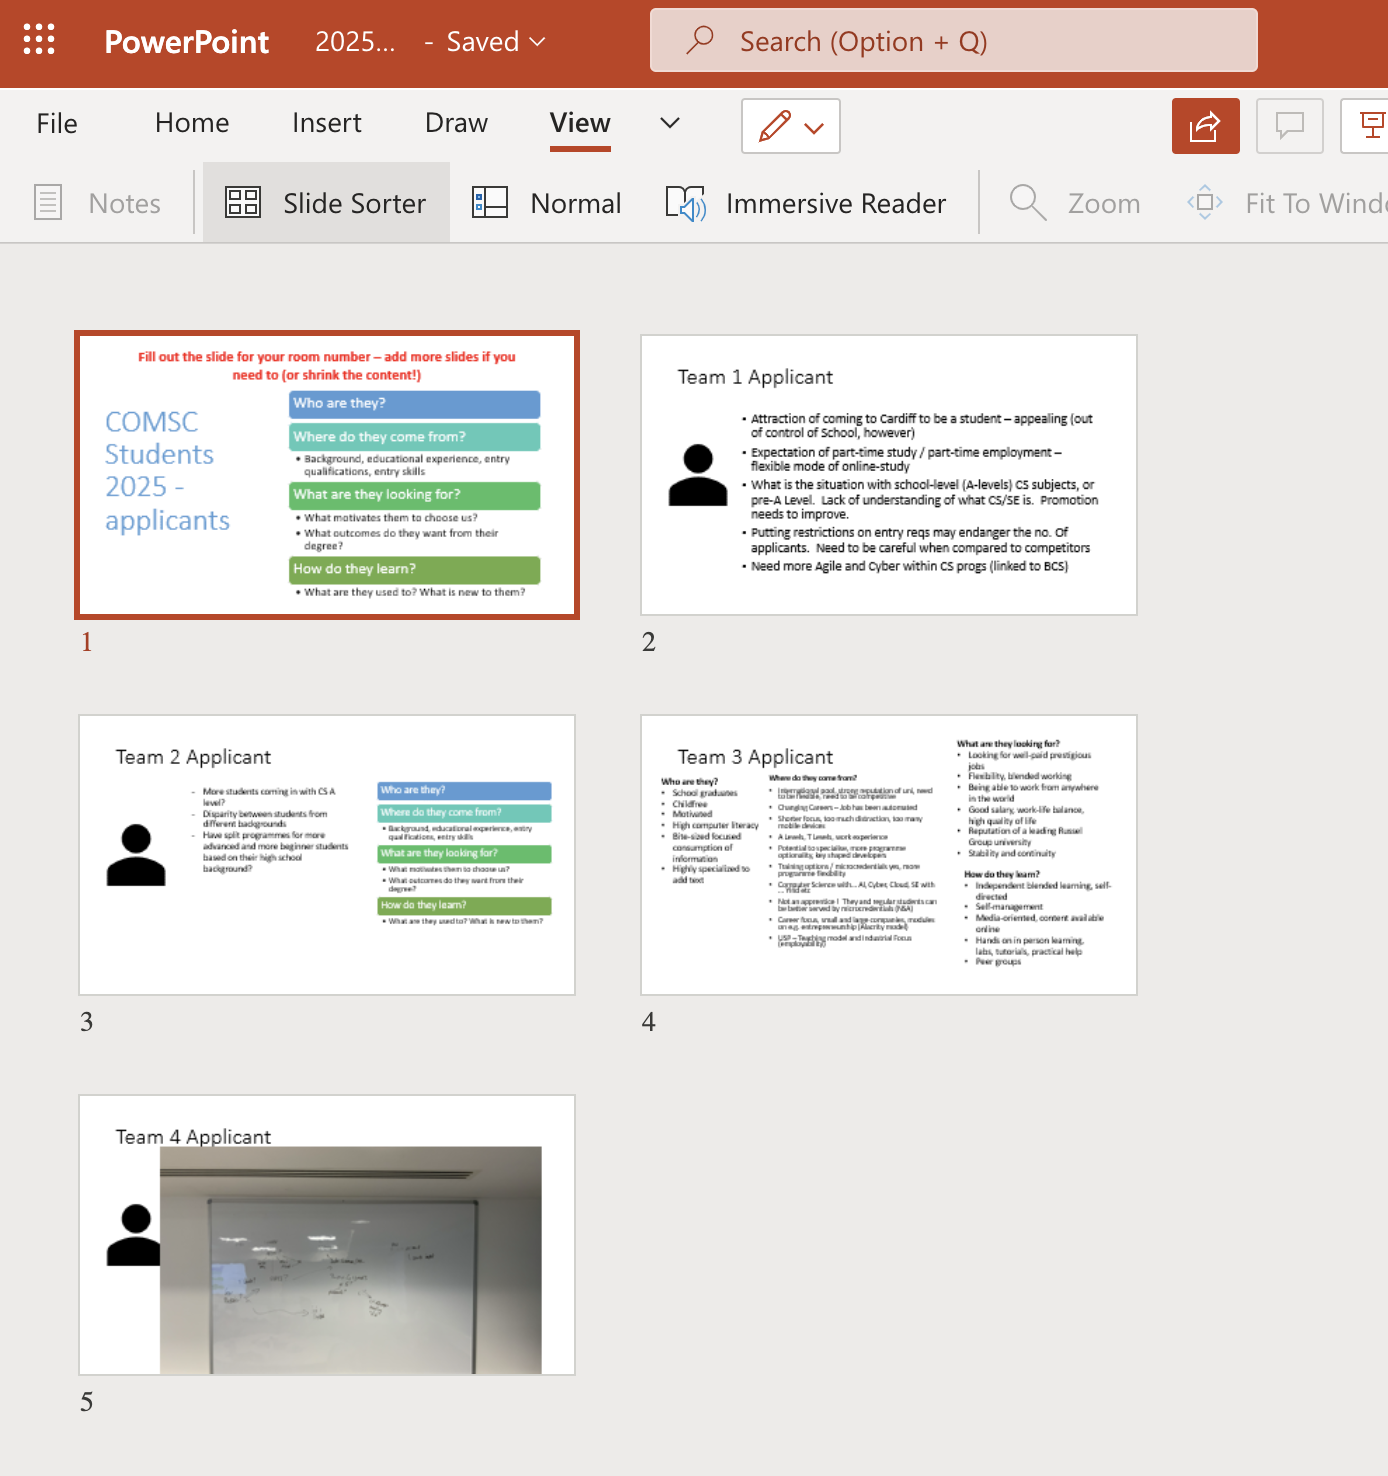
Task: Click Fit To Window button
Action: 1287,203
